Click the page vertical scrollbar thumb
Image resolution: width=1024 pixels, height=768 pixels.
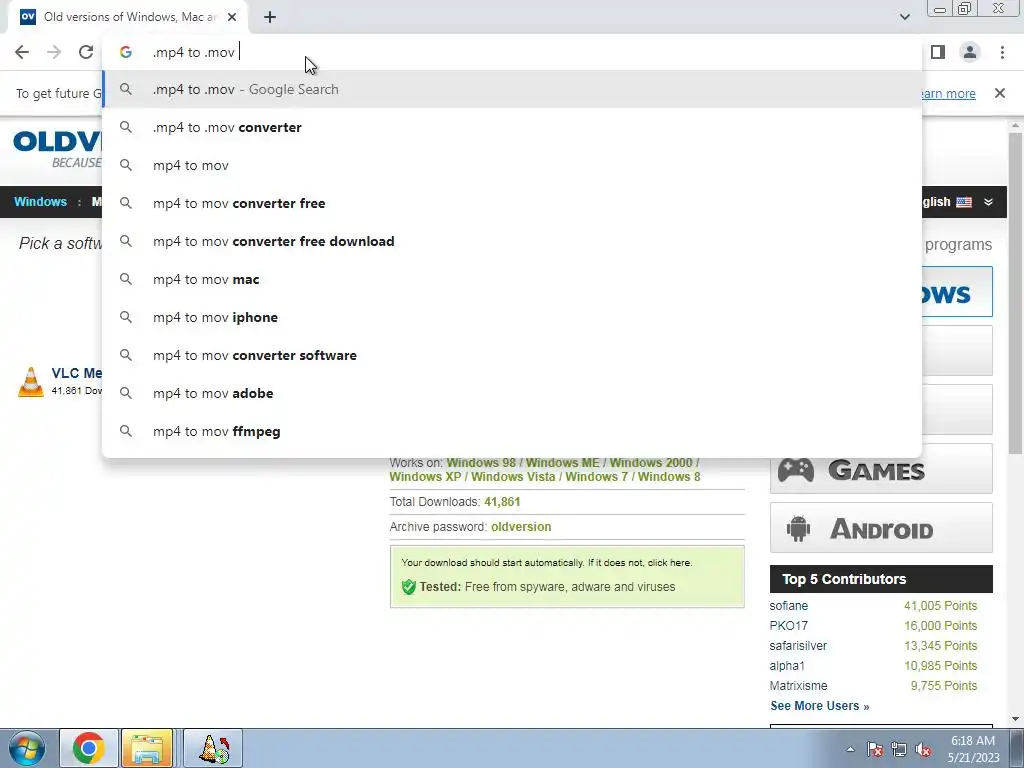[x=1015, y=293]
